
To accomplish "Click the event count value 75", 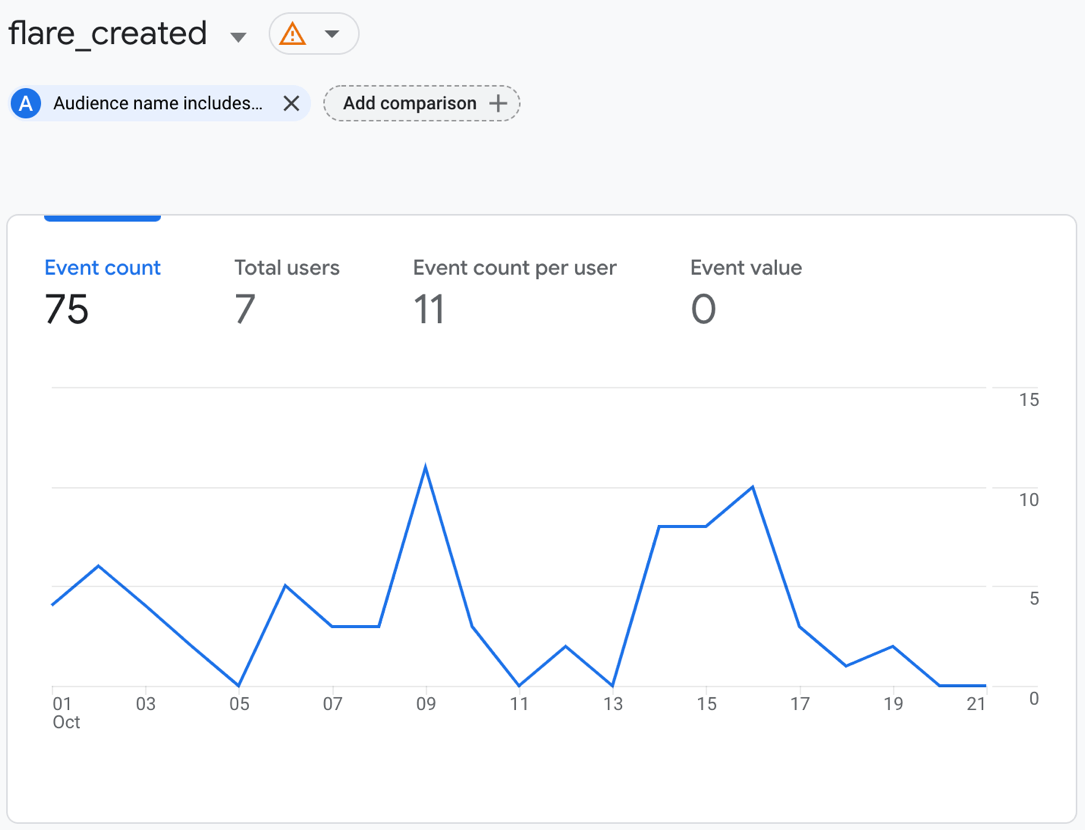I will [67, 310].
